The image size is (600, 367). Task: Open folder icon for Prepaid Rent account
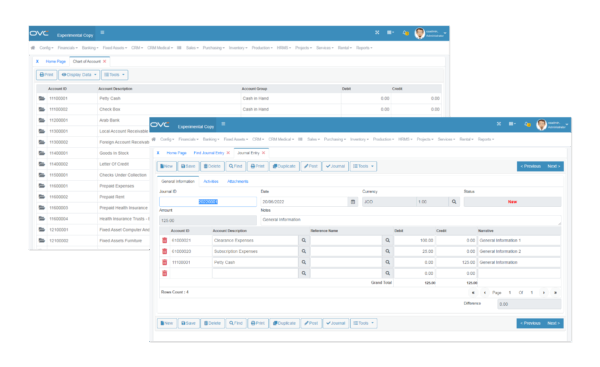42,197
